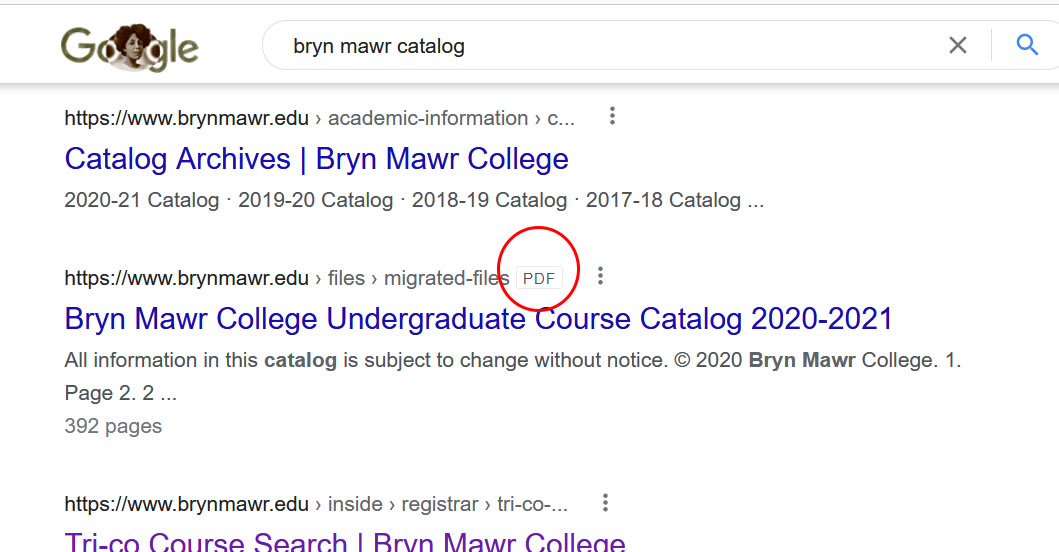Viewport: 1059px width, 552px height.
Task: Click the academic-information URL breadcrumb
Action: 428,118
